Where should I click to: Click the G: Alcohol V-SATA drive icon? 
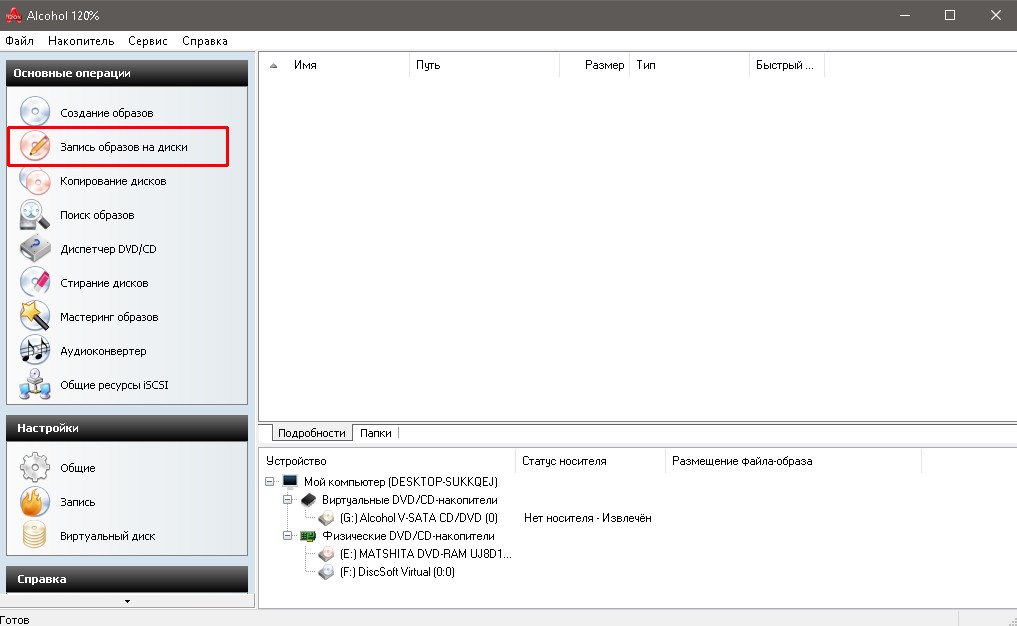326,518
